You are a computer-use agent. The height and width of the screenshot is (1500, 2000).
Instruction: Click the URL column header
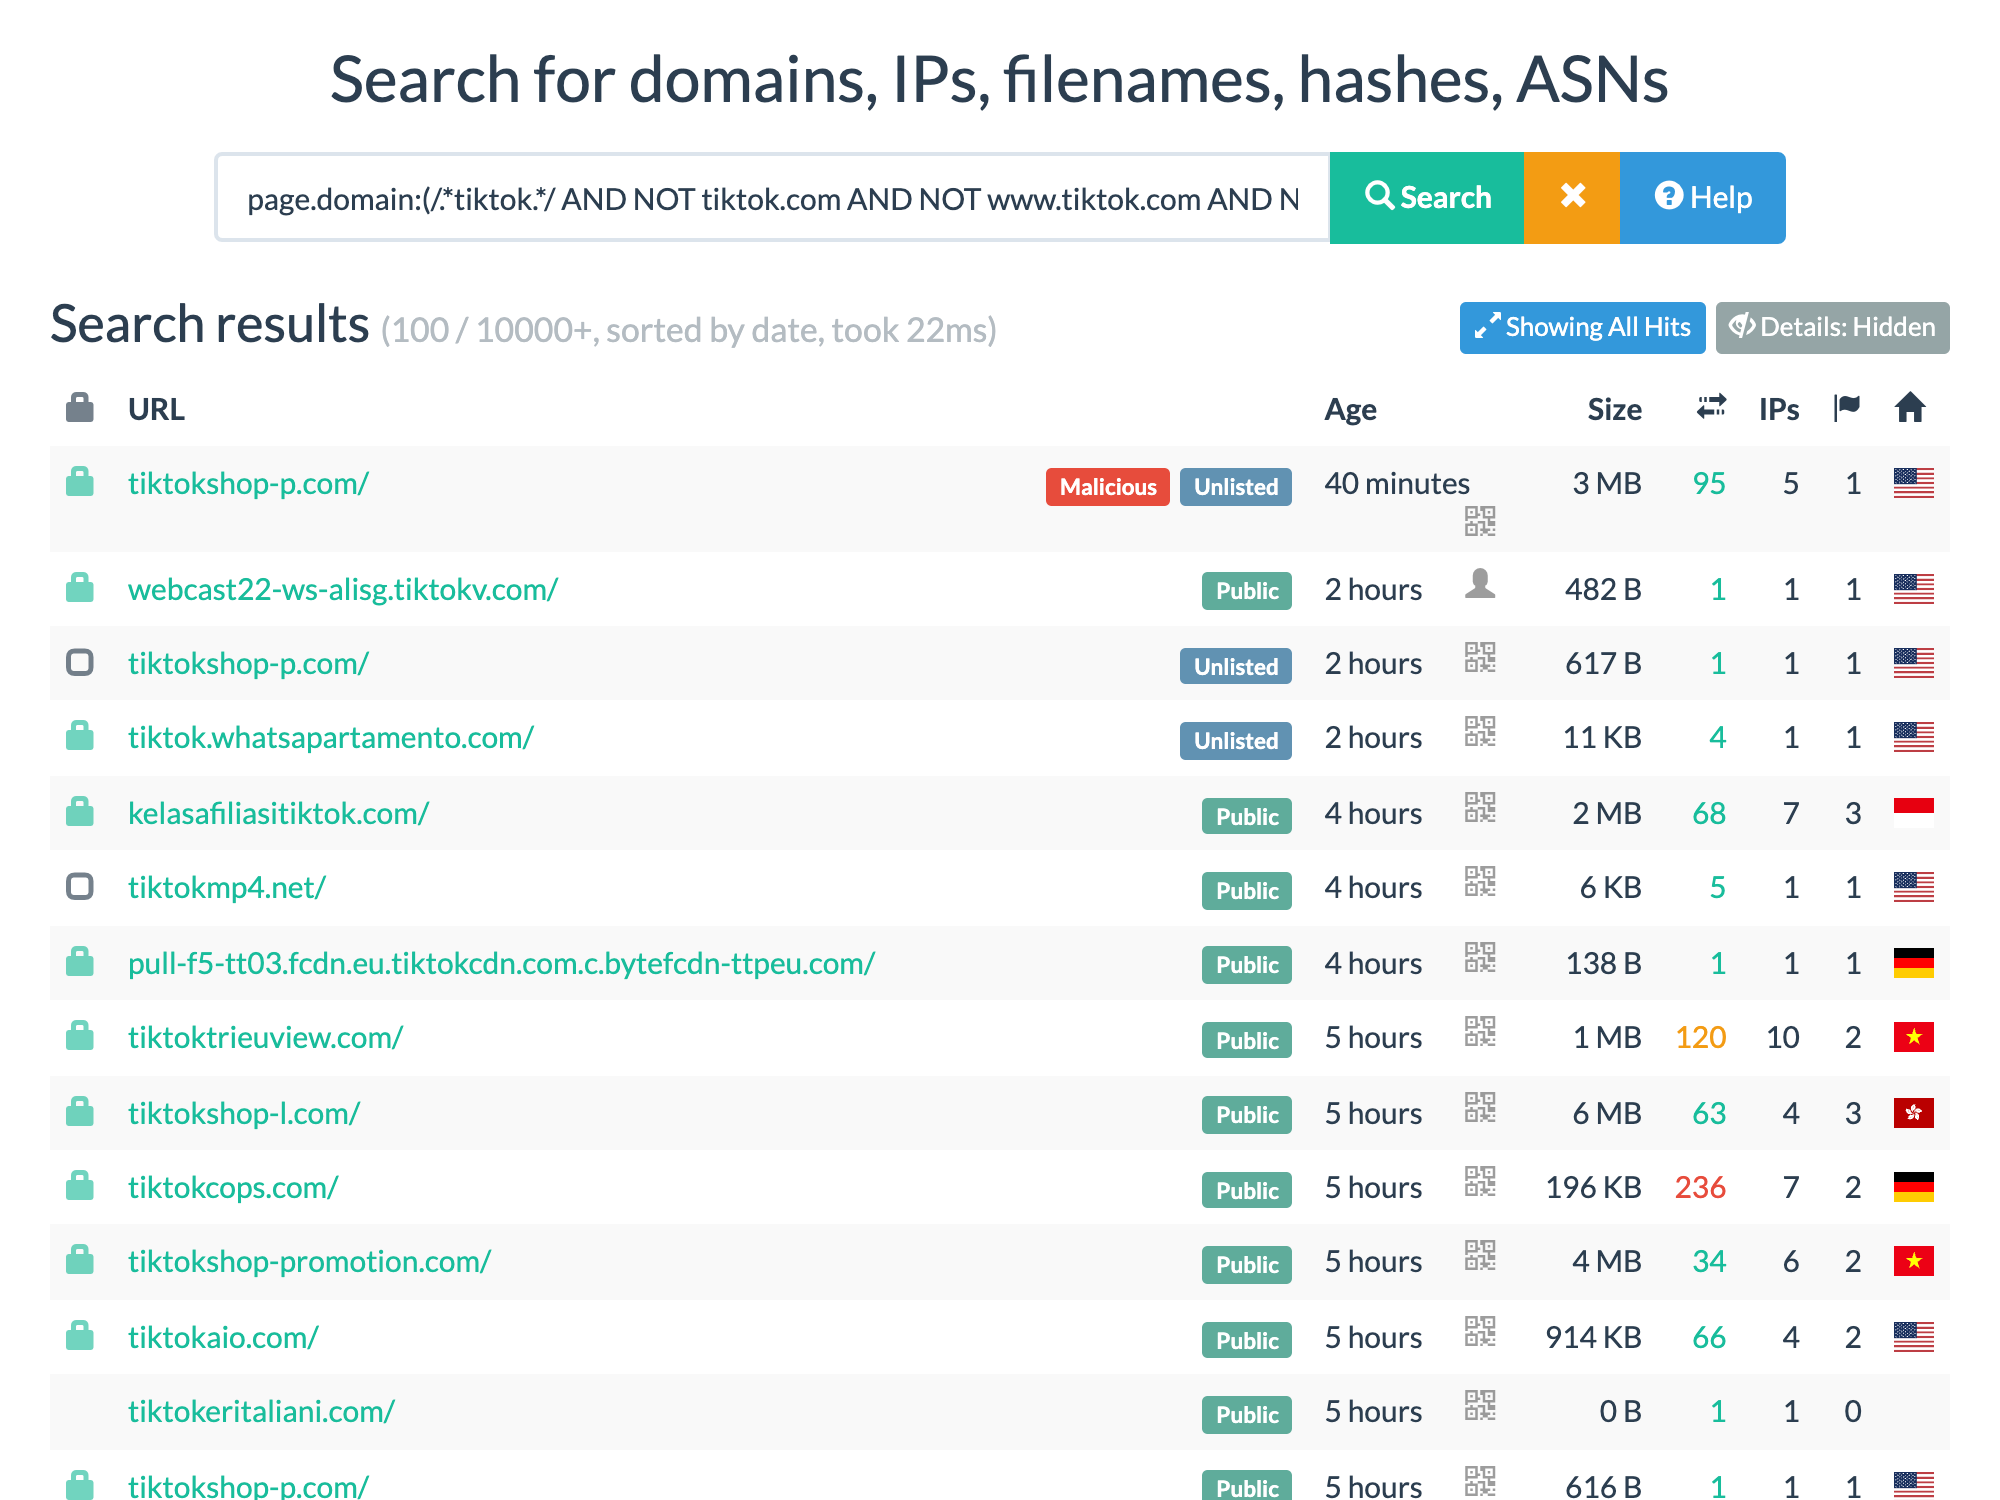click(156, 409)
